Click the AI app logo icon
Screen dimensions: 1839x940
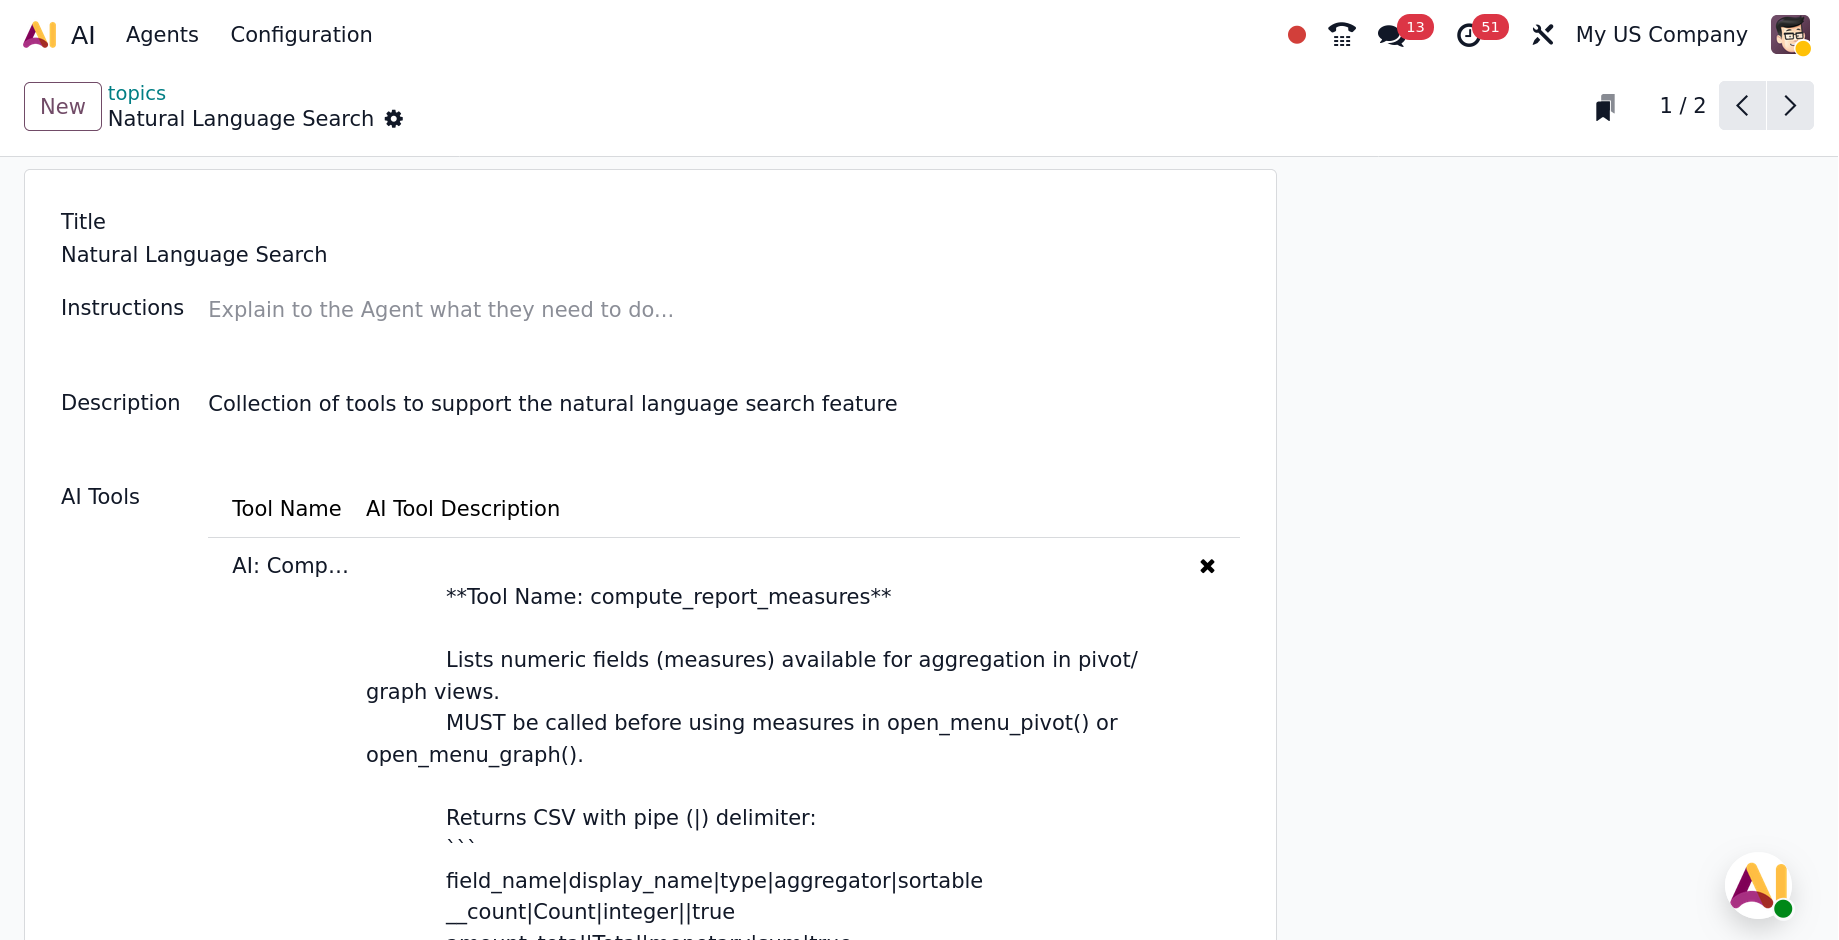point(40,35)
